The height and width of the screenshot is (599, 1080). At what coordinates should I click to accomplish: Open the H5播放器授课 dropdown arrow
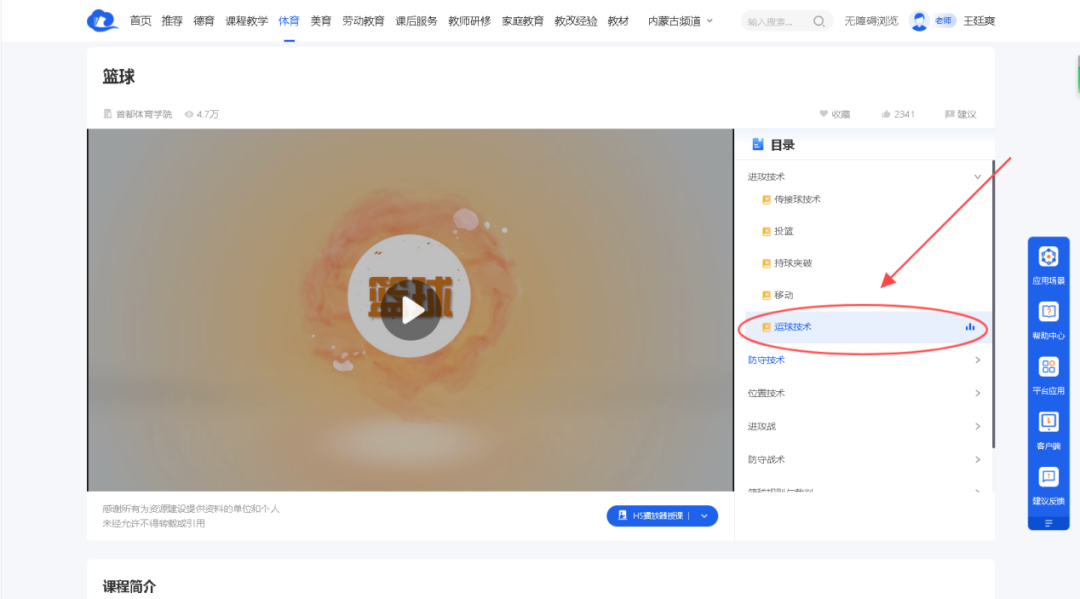[x=704, y=516]
